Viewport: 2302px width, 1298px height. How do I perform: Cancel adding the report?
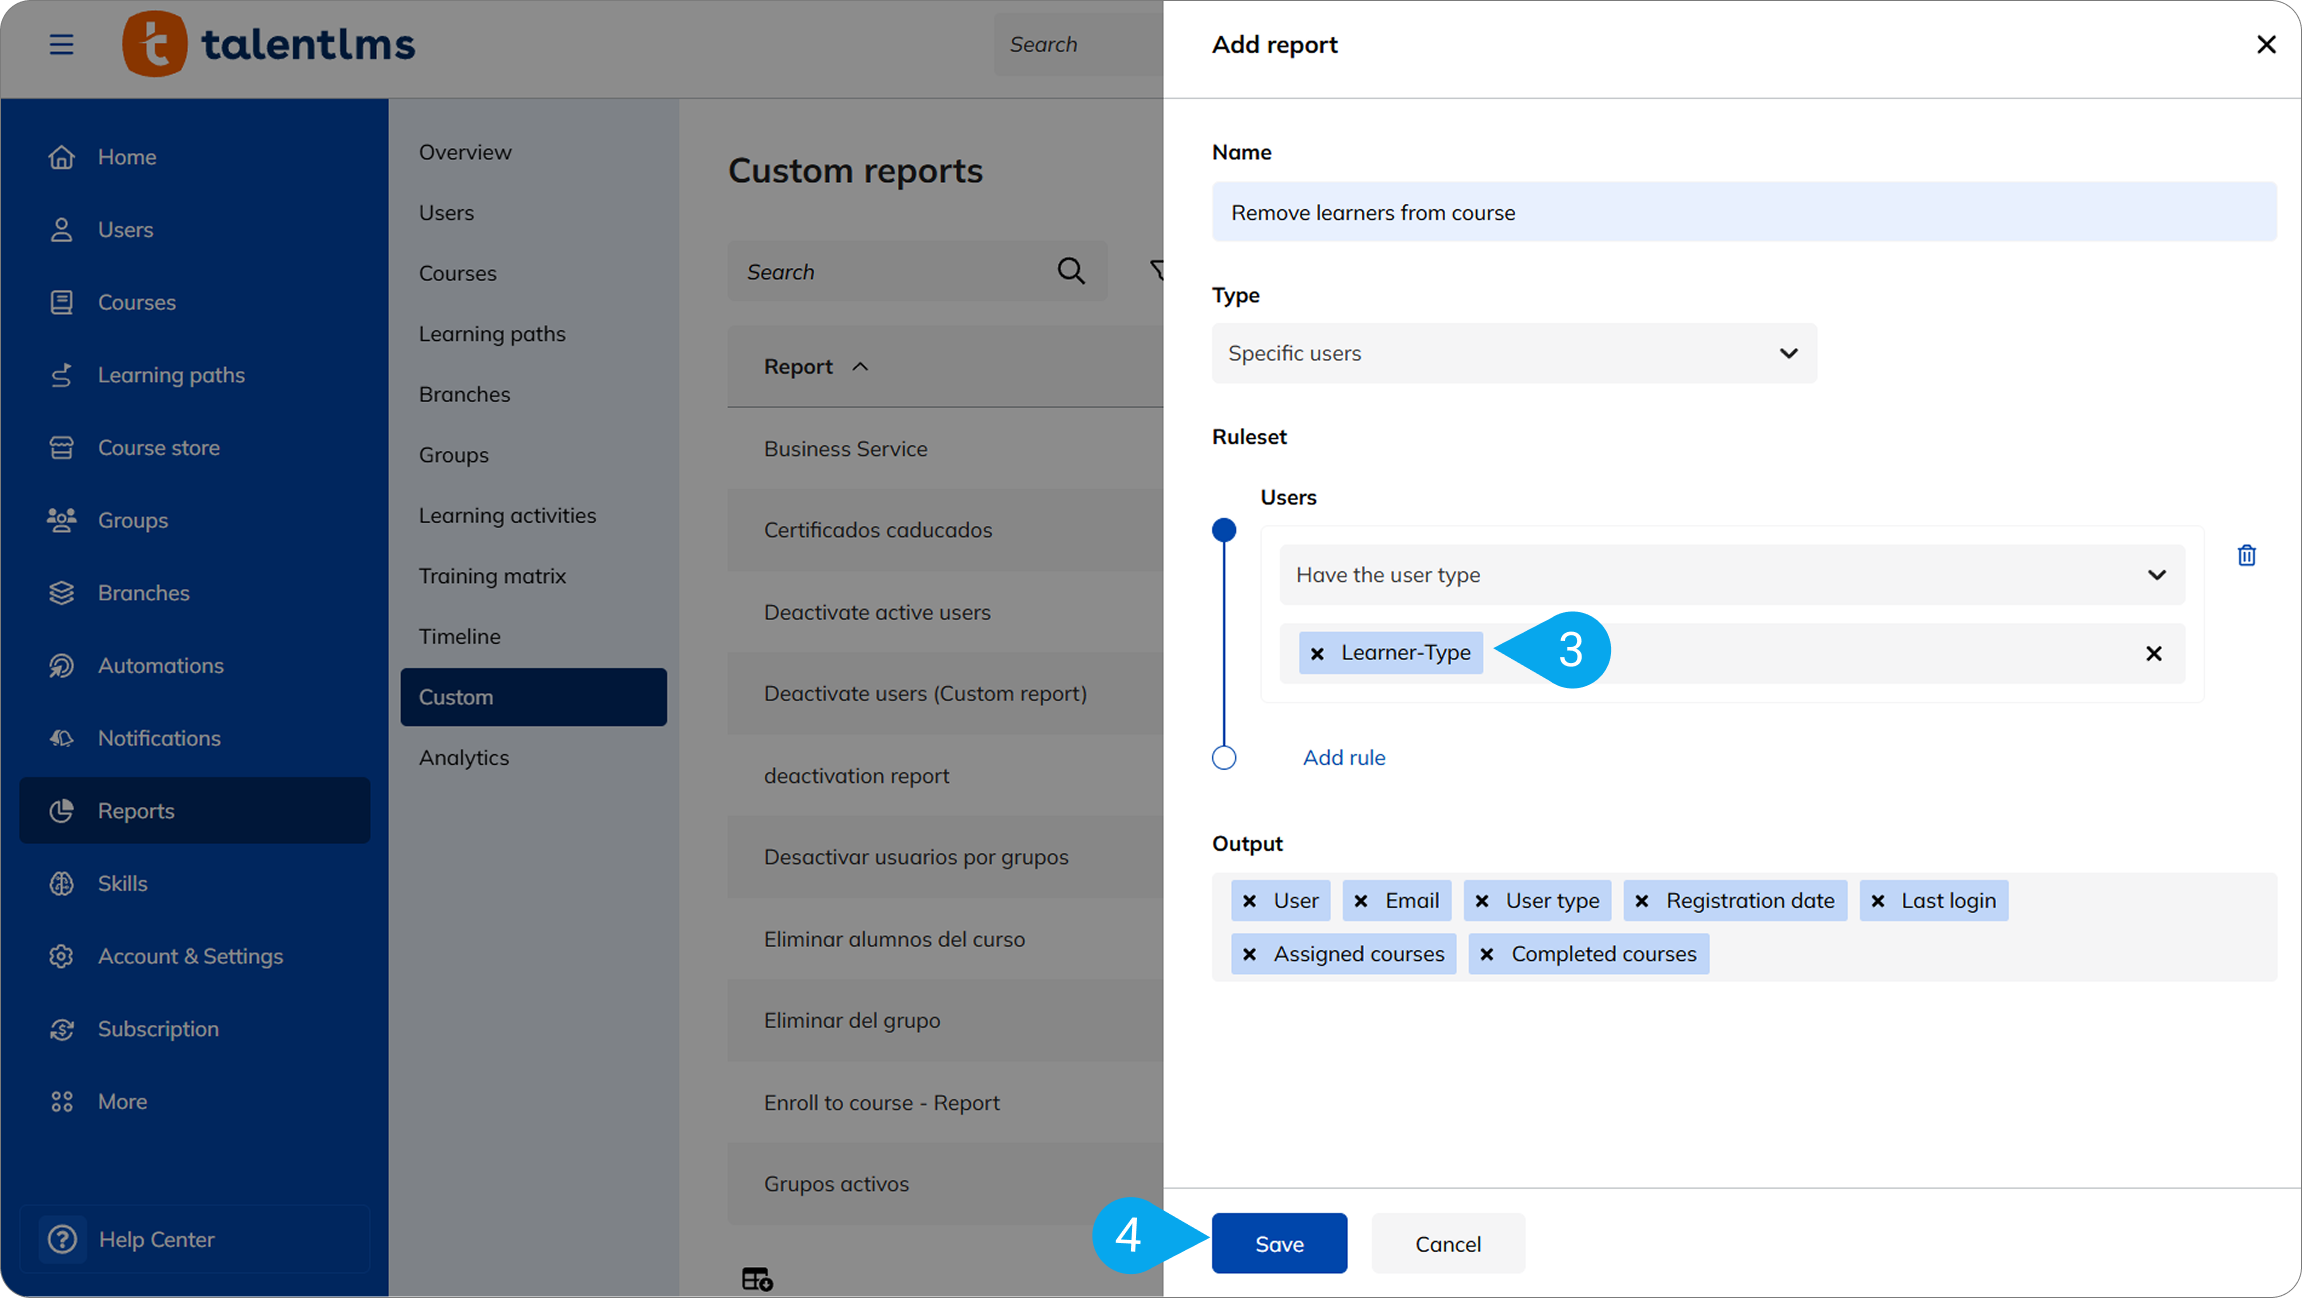[1447, 1243]
